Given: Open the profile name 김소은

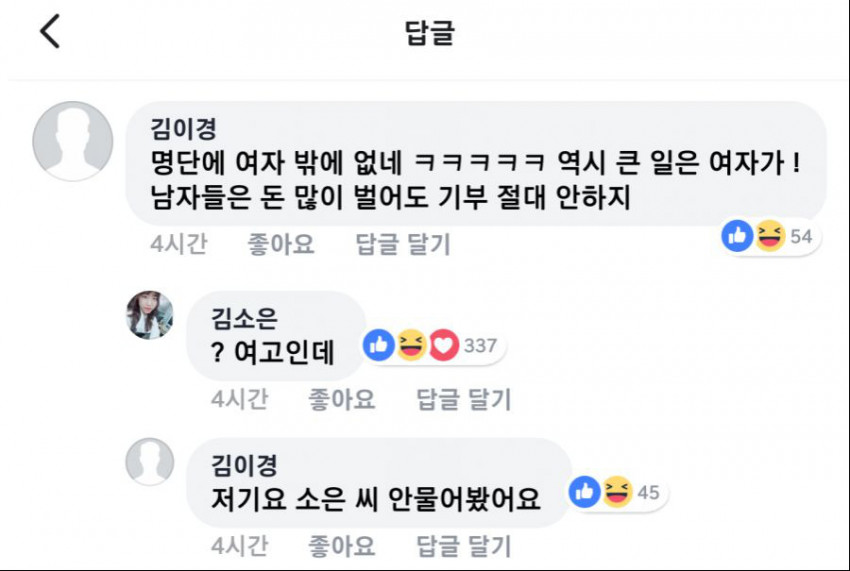Looking at the screenshot, I should pyautogui.click(x=243, y=318).
